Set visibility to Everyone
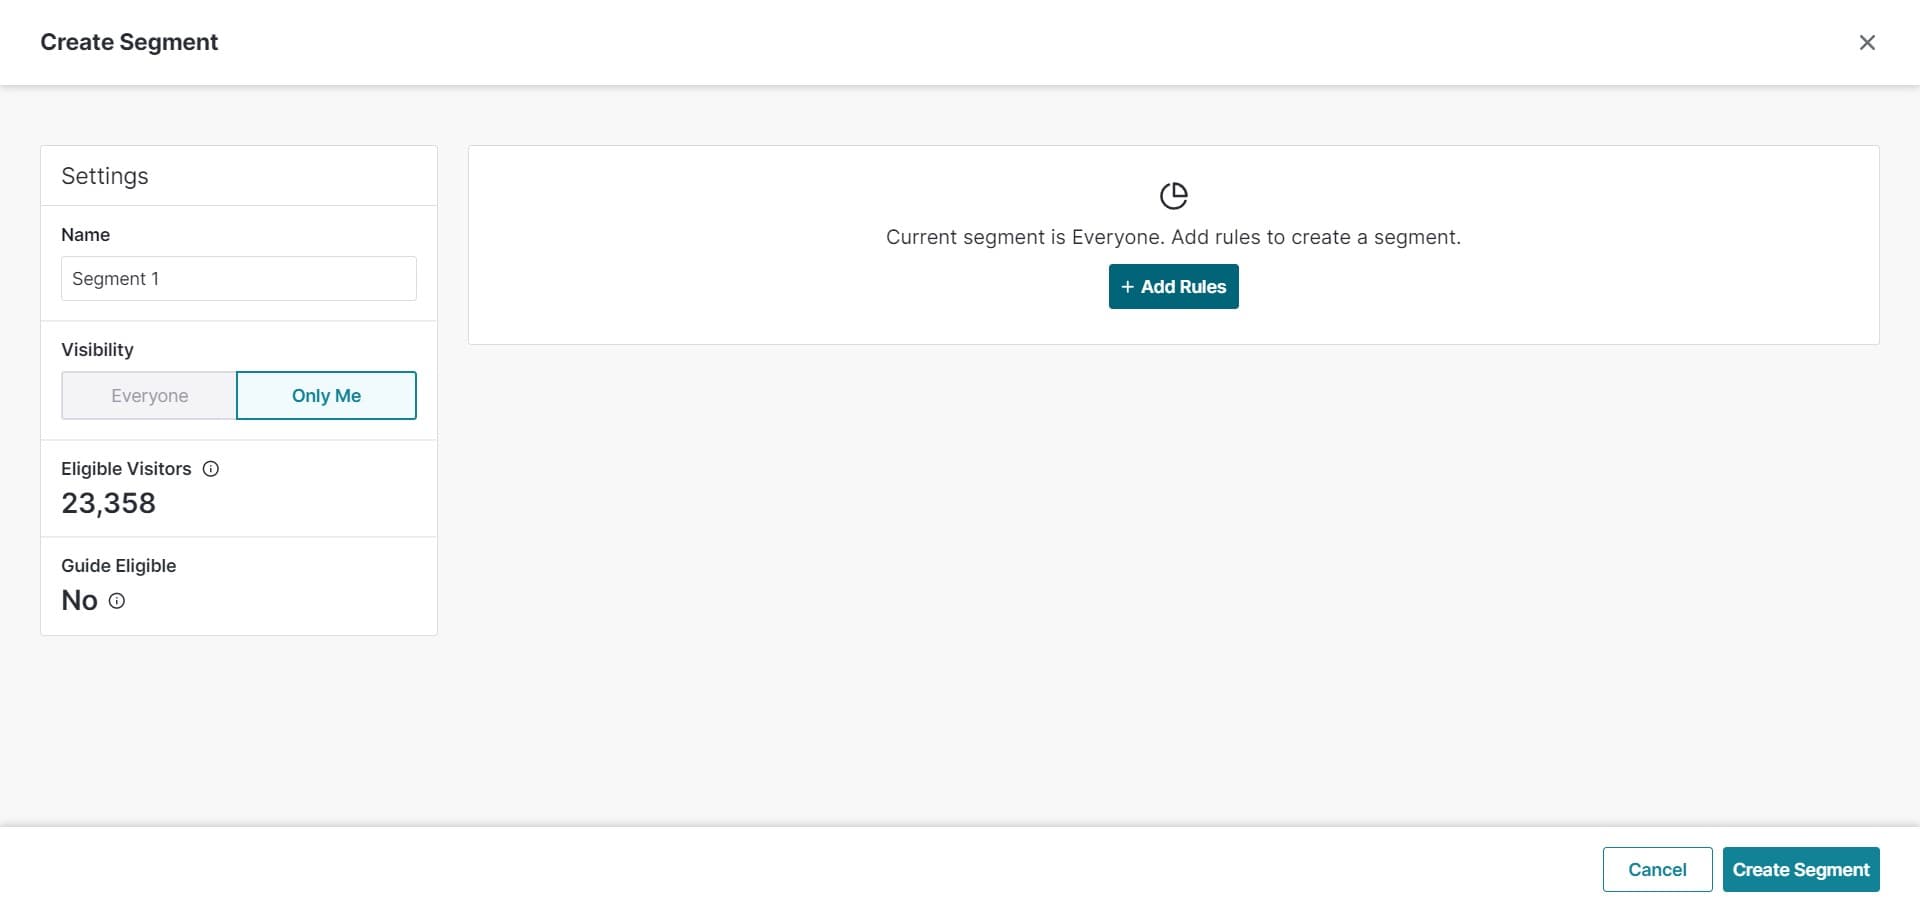1920x912 pixels. [149, 396]
